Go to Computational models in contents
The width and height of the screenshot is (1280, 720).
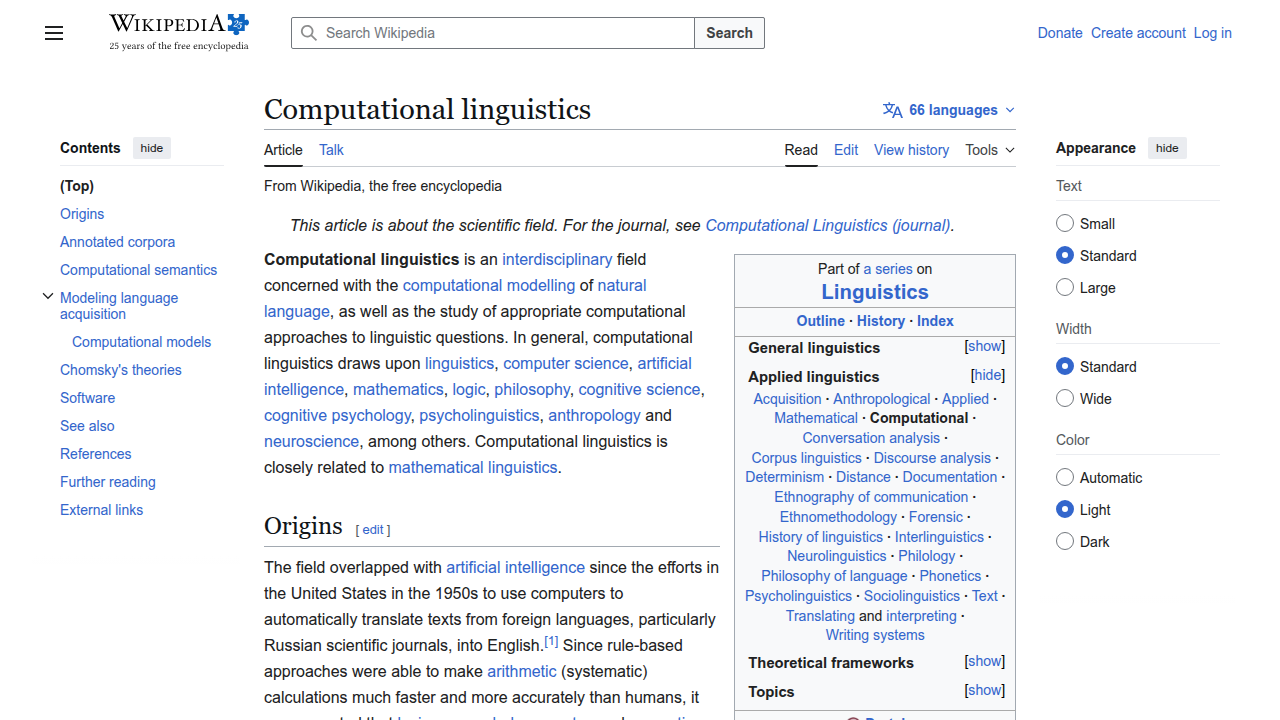click(x=141, y=342)
